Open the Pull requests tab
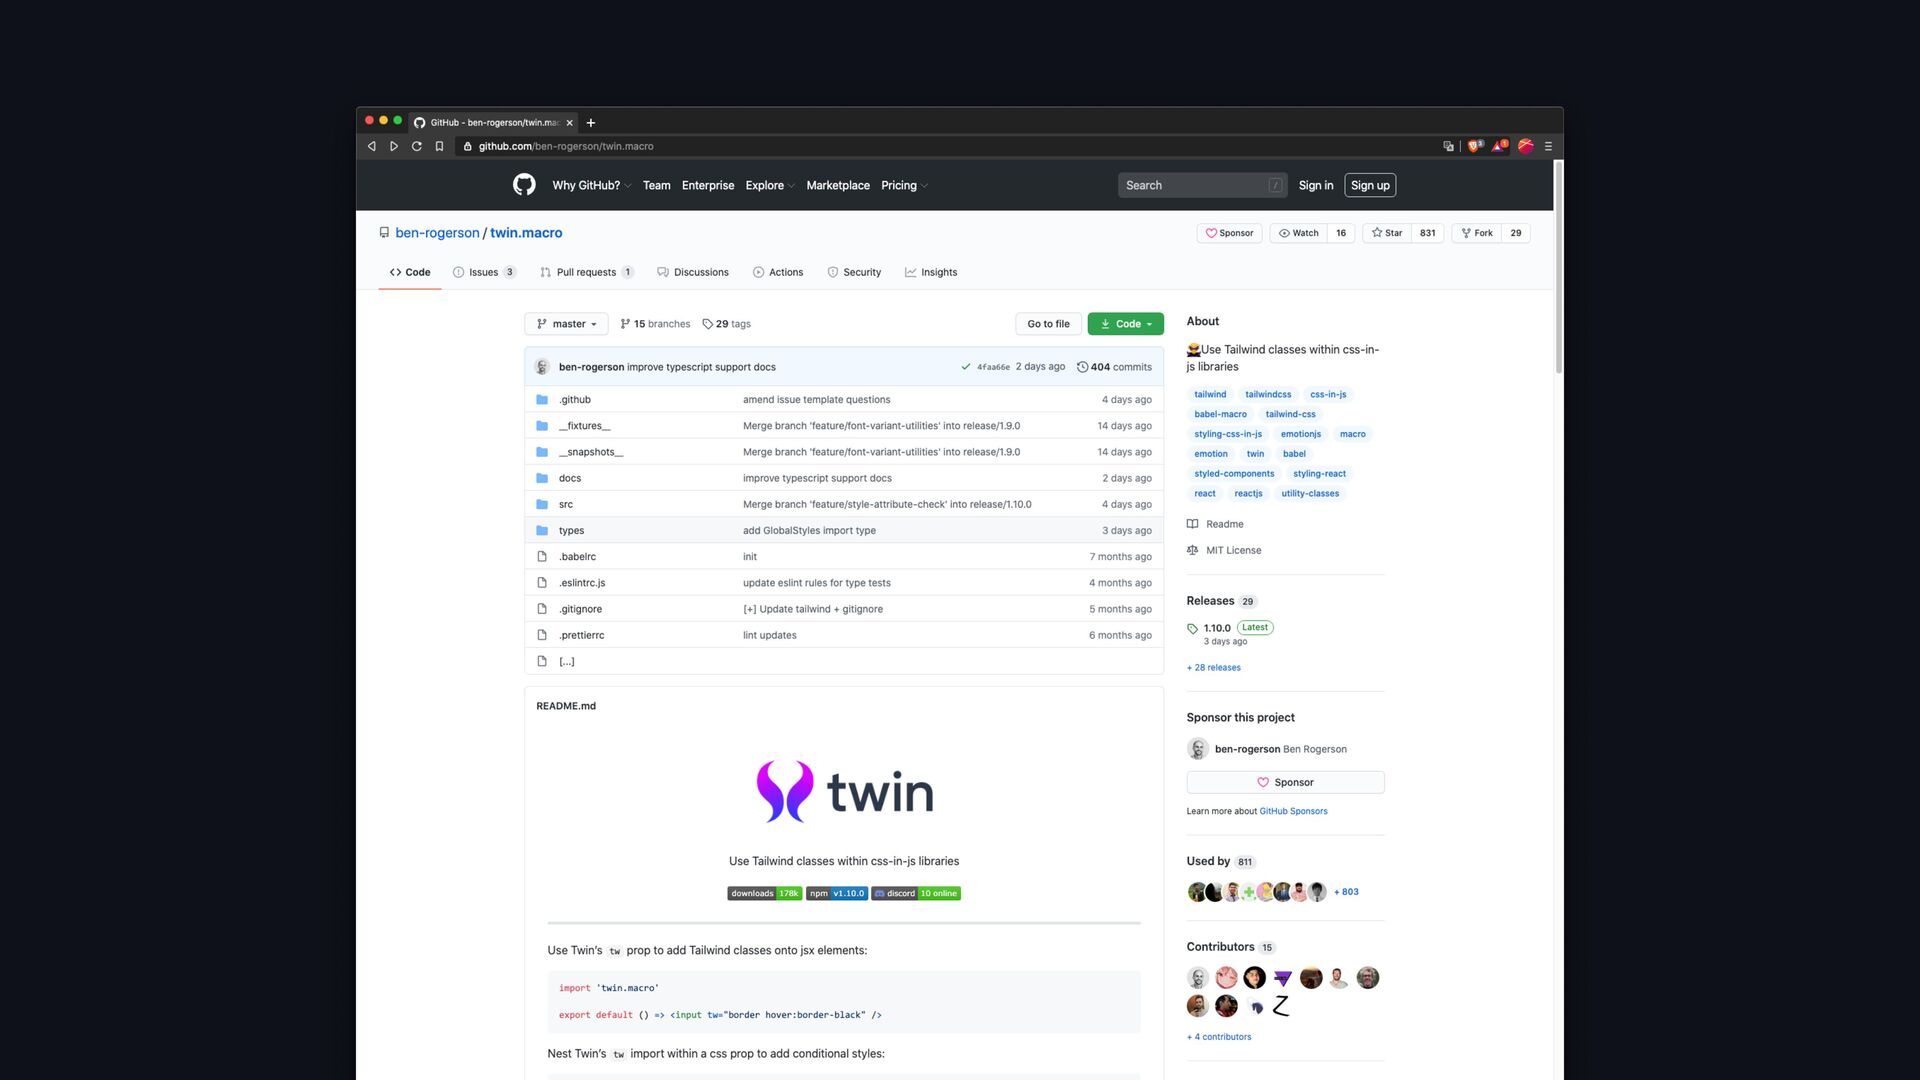Image resolution: width=1920 pixels, height=1080 pixels. [586, 272]
